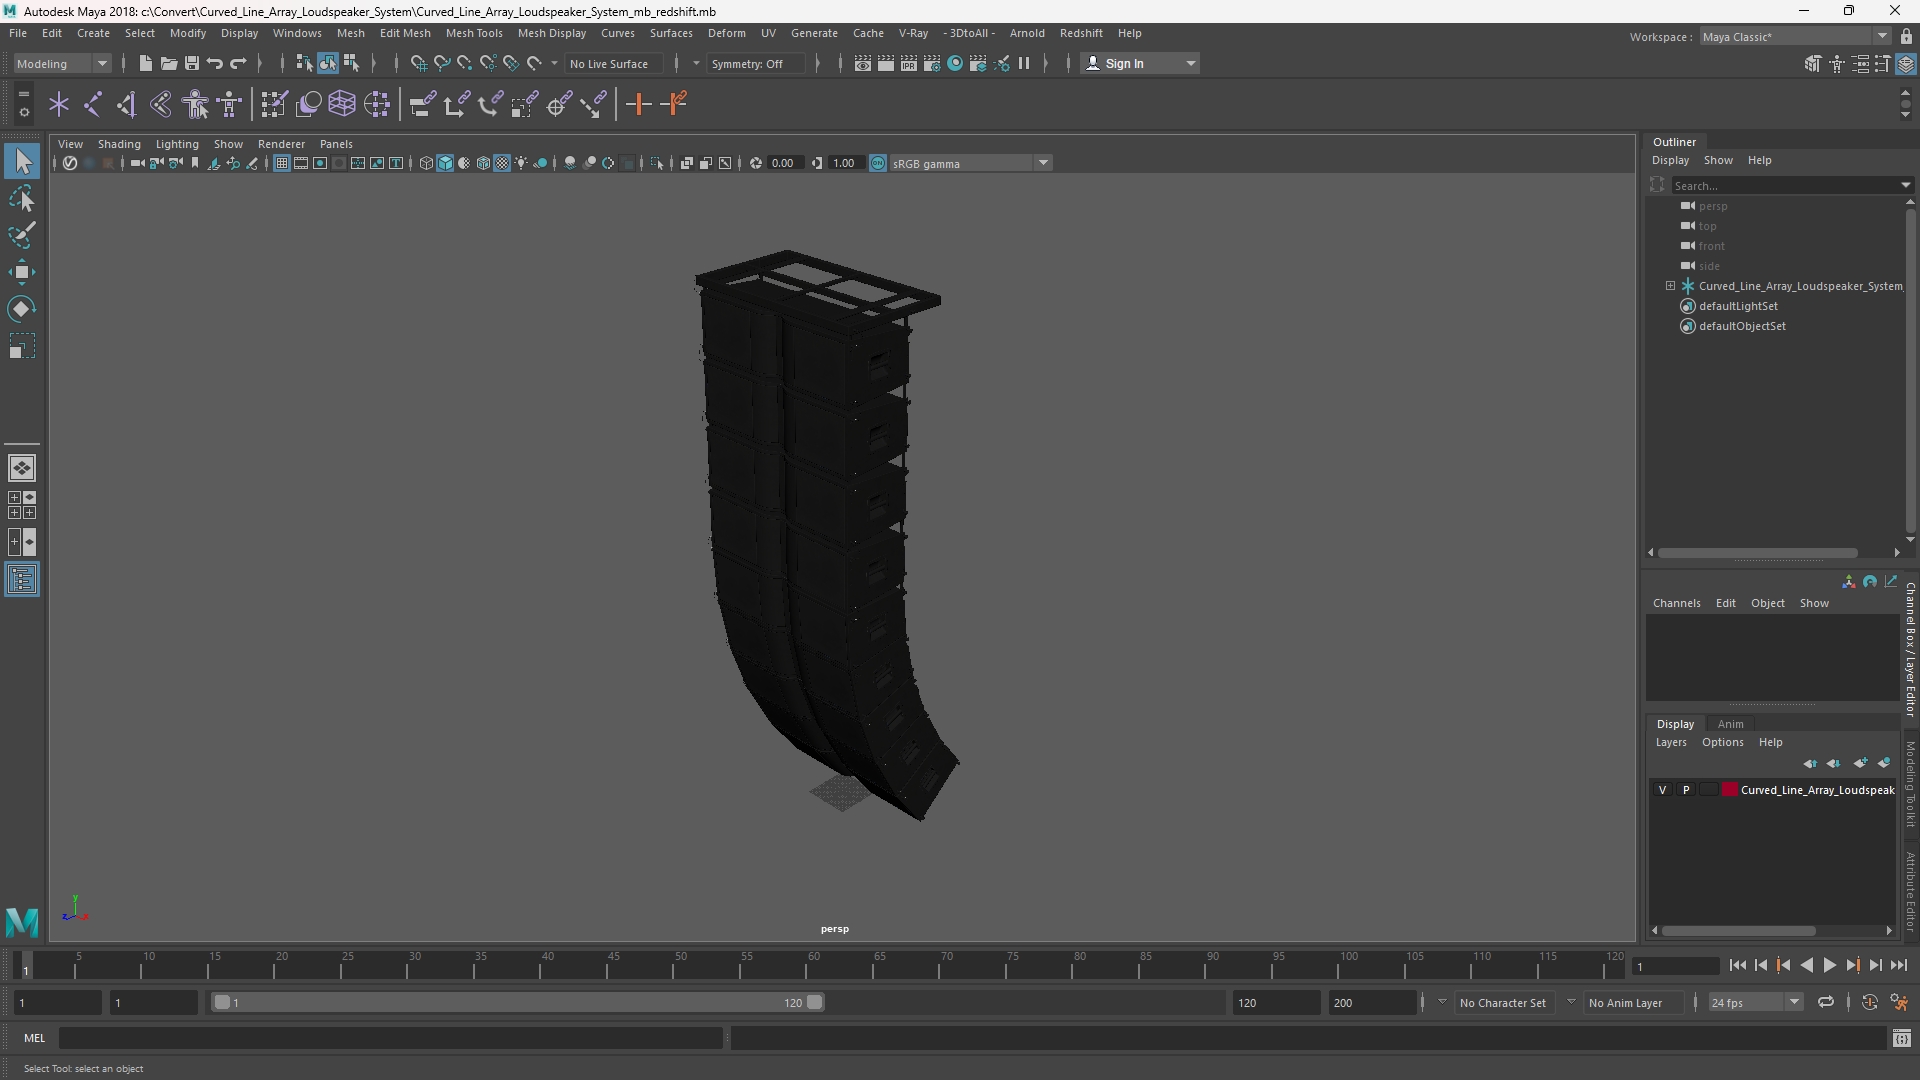The image size is (1920, 1080).
Task: Toggle auto keyframe button
Action: coord(1870,1002)
